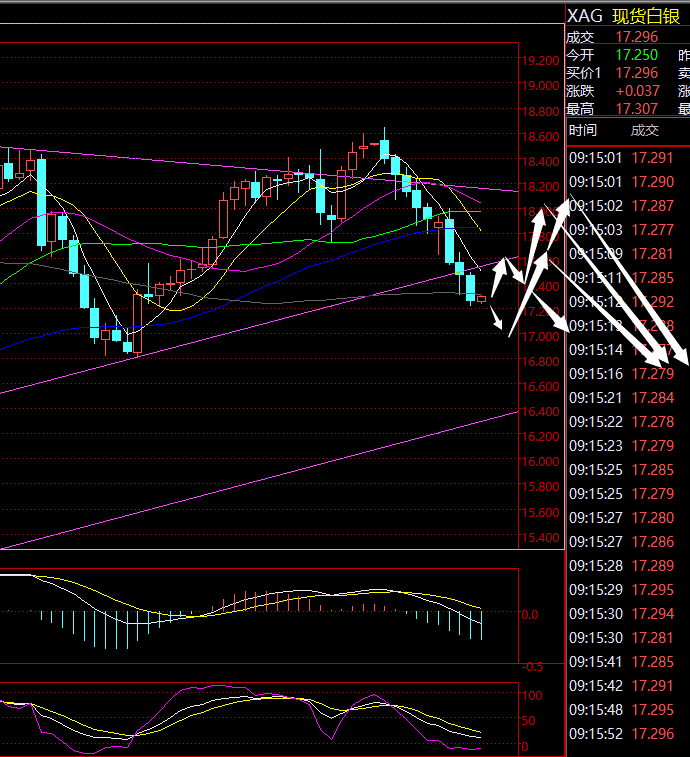Click the 最高 high price value 17.307
This screenshot has width=690, height=757.
(x=636, y=109)
